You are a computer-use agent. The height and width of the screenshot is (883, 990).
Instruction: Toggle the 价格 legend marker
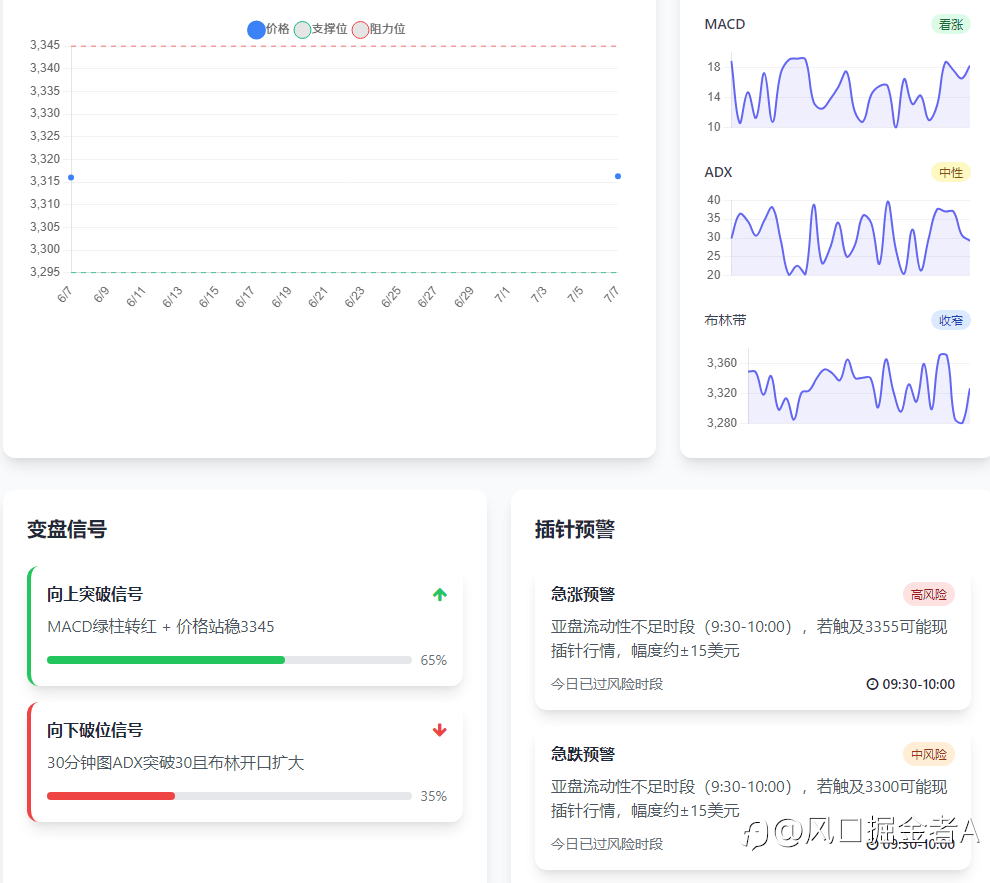[256, 30]
